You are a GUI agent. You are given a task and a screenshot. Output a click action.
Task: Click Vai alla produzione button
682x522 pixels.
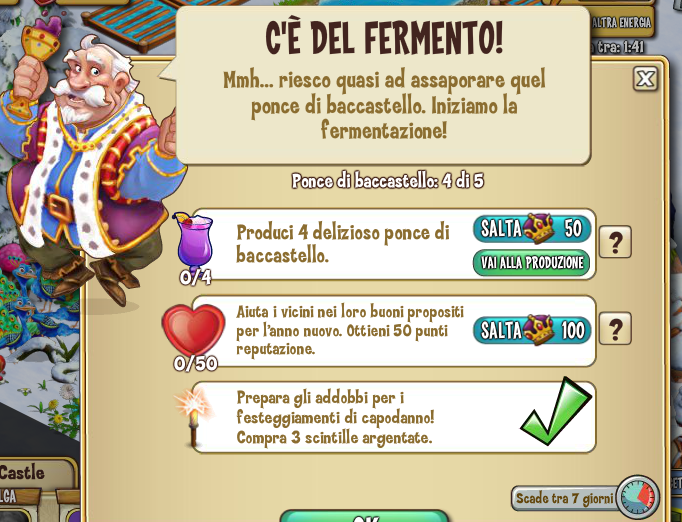click(x=532, y=263)
